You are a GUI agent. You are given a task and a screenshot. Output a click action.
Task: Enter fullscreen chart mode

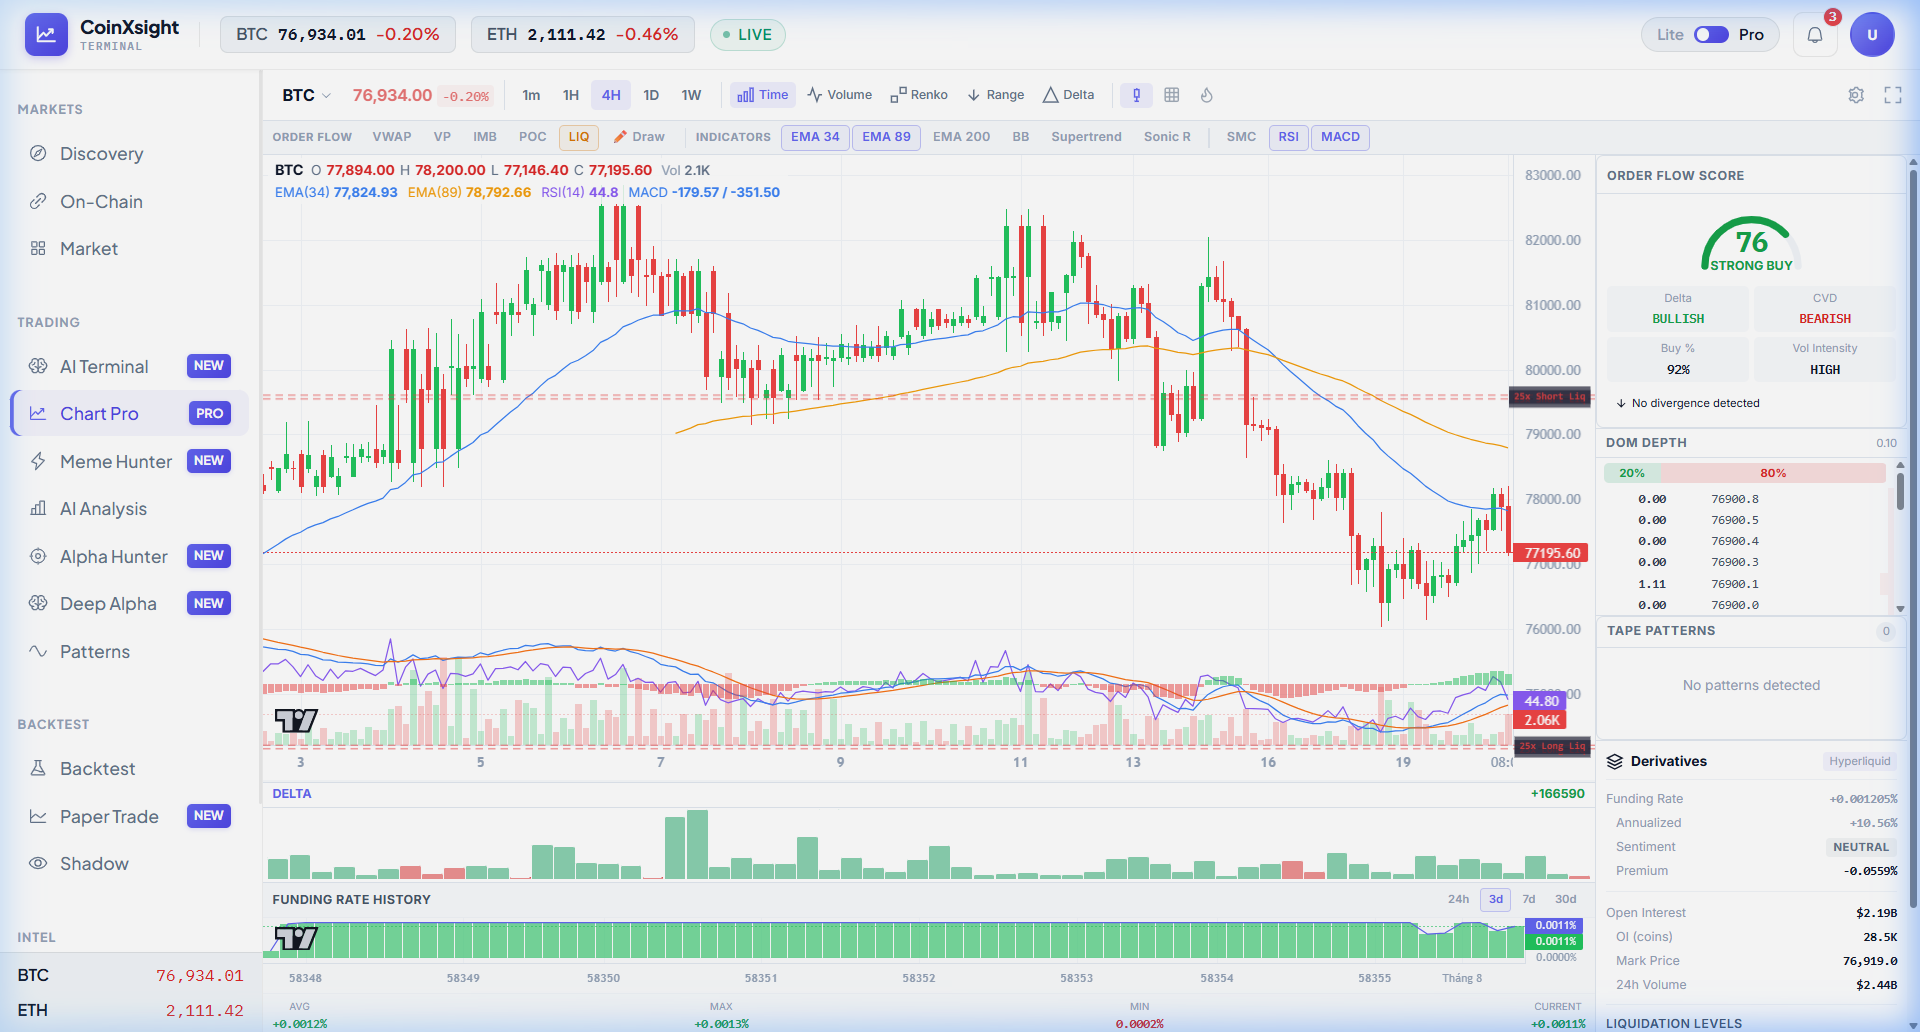1893,95
